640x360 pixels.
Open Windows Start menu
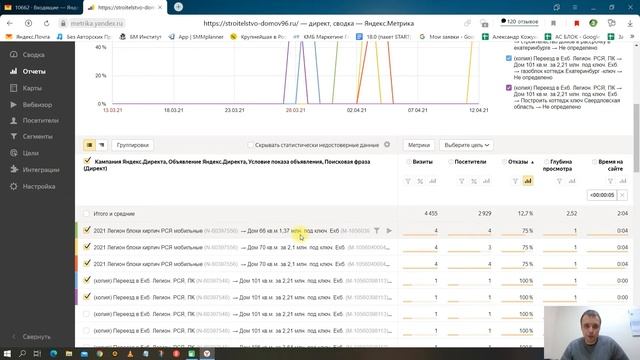pos(7,353)
